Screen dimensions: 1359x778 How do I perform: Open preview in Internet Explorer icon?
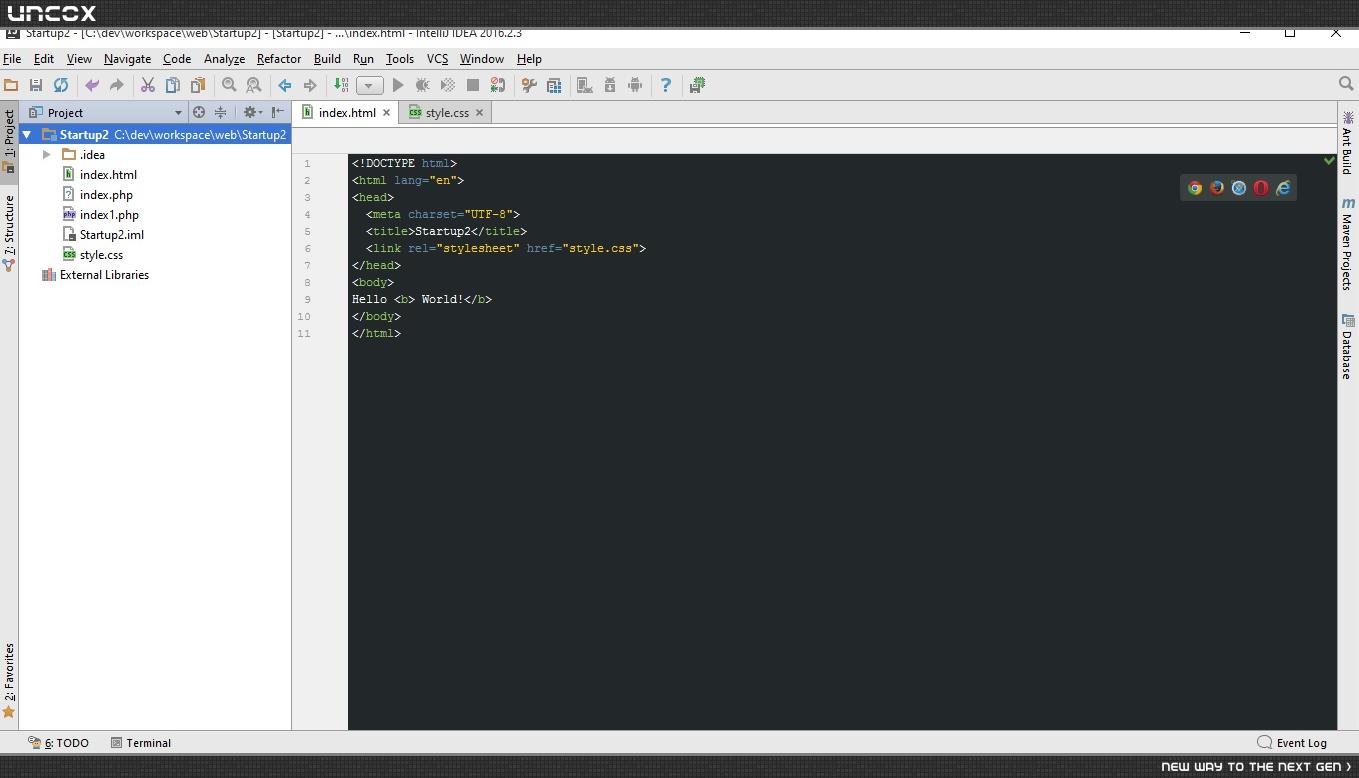(x=1283, y=188)
